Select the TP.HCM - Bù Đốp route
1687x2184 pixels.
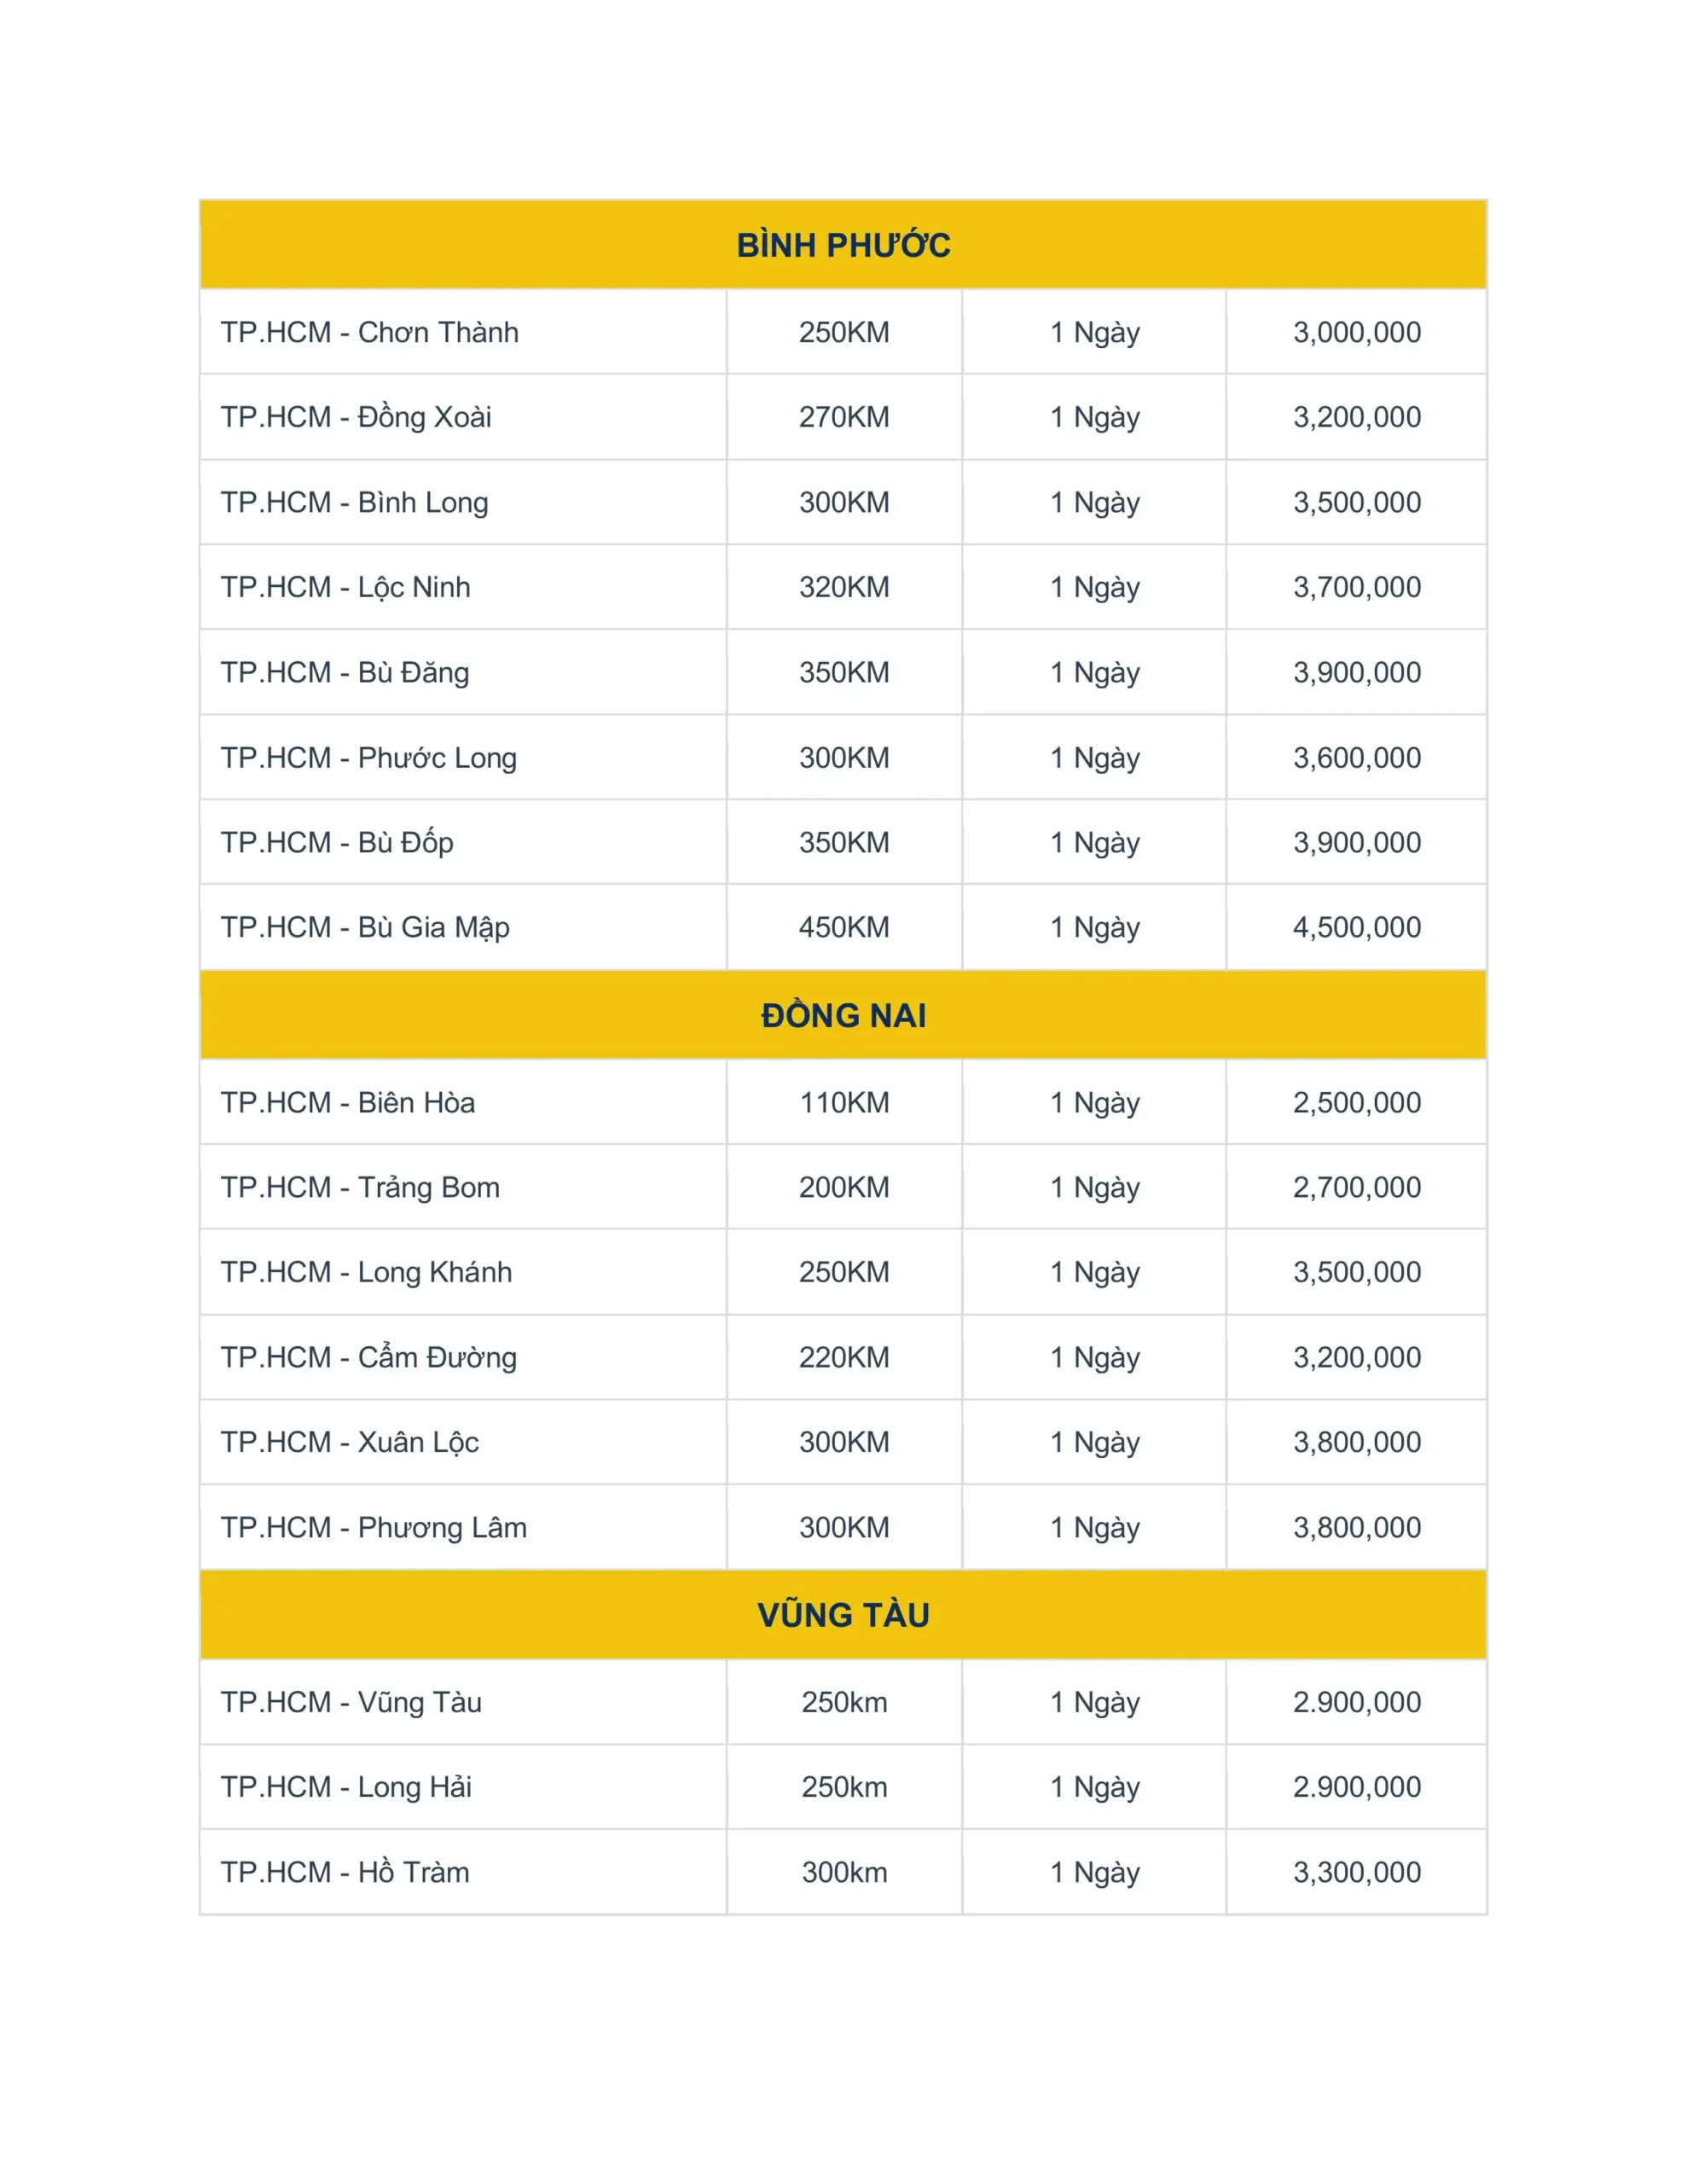[x=337, y=842]
